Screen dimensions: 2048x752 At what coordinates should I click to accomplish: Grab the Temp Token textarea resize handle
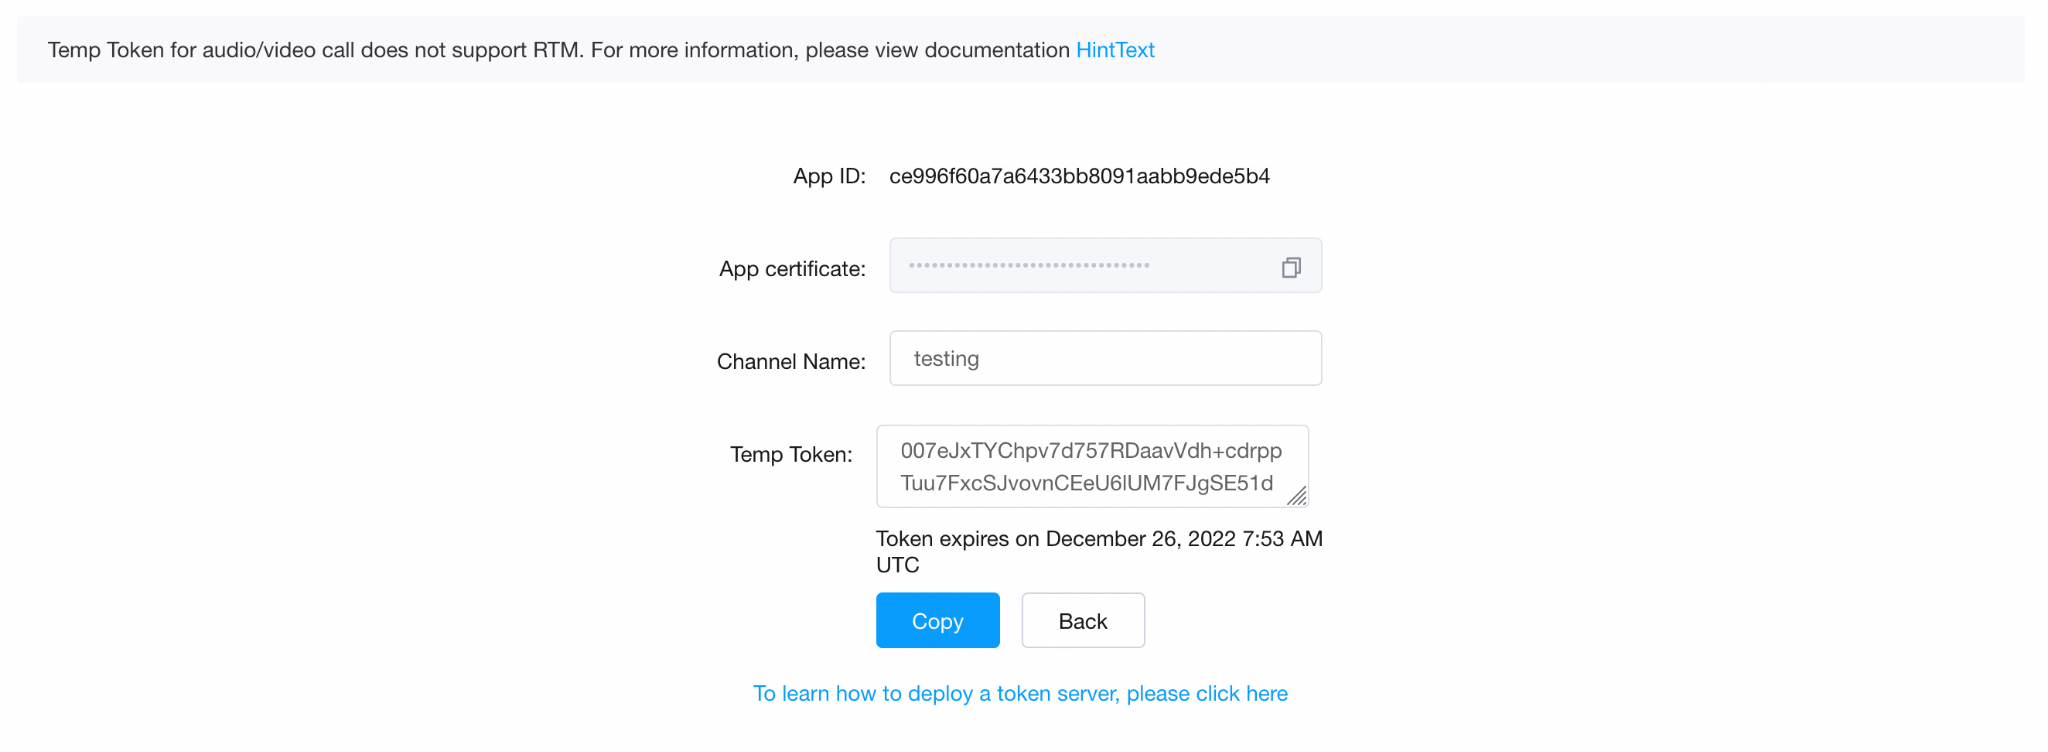tap(1297, 496)
